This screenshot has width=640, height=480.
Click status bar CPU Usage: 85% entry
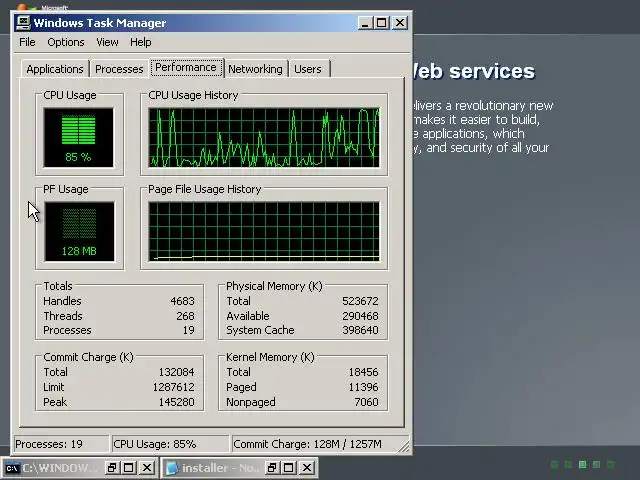click(170, 444)
